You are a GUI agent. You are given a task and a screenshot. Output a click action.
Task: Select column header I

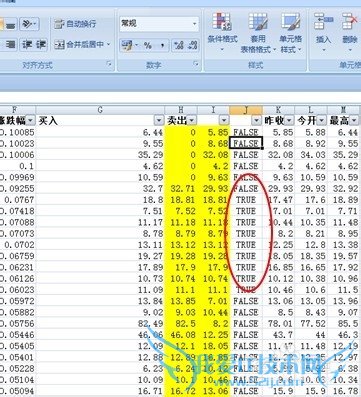pyautogui.click(x=213, y=110)
